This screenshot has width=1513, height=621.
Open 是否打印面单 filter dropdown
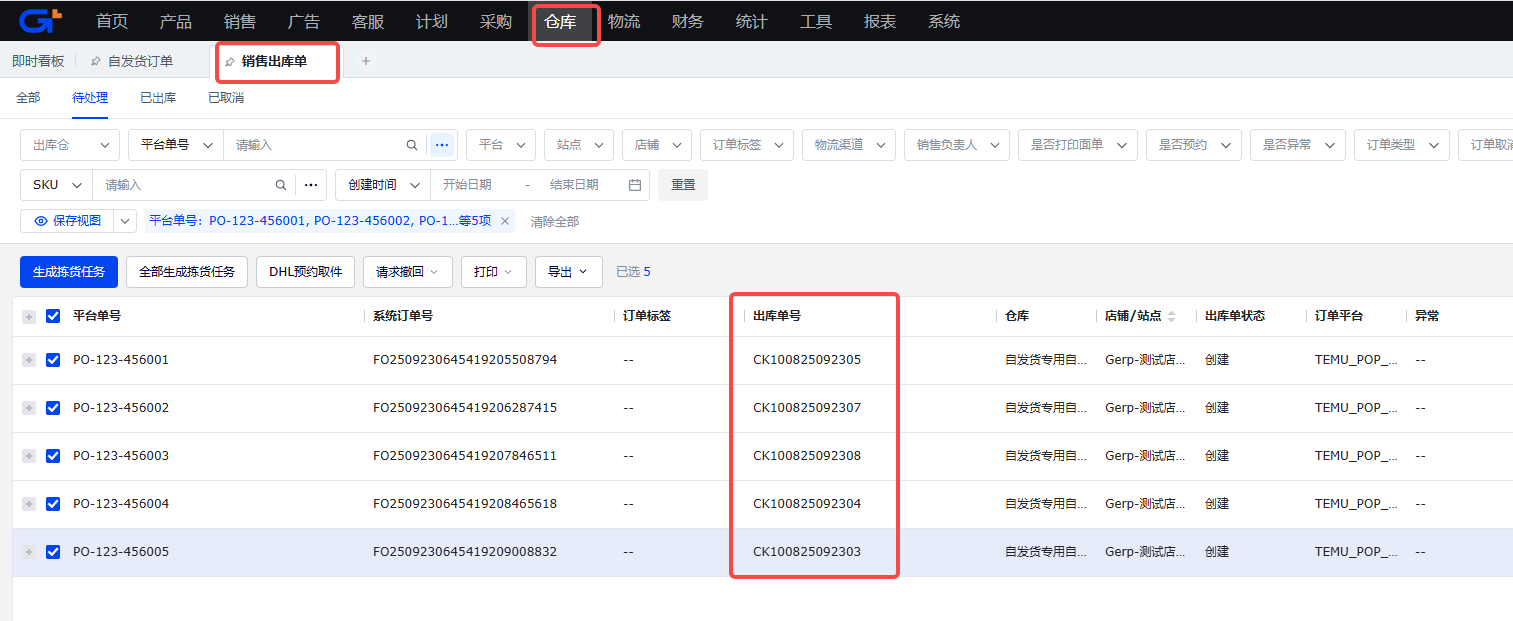[1078, 145]
